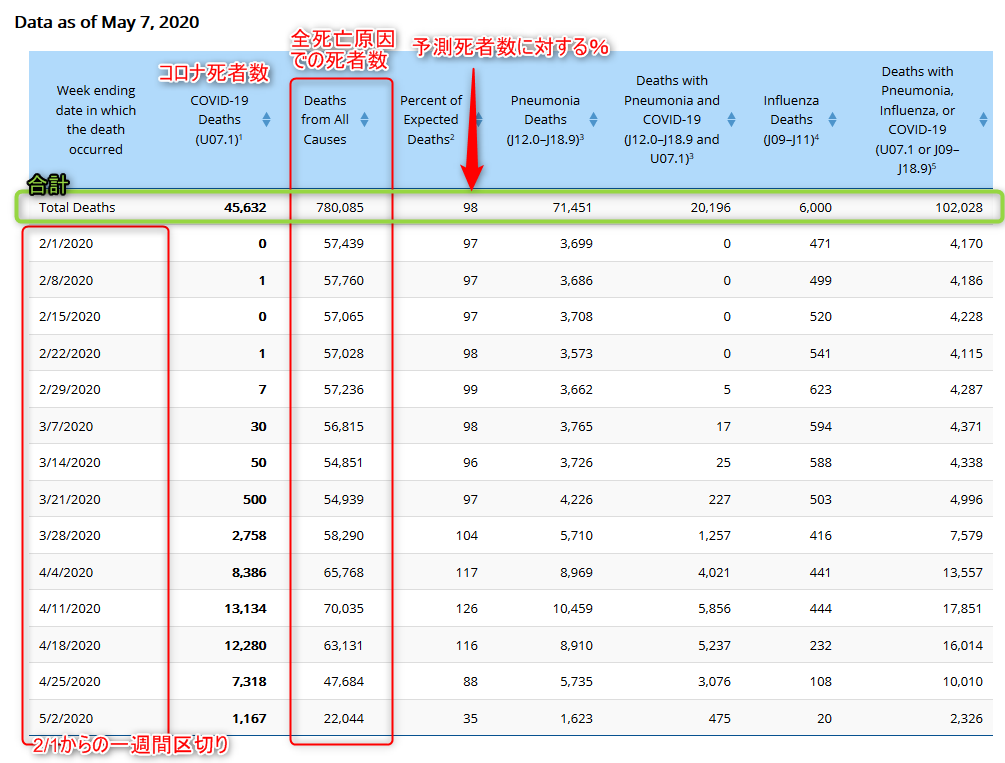1005x763 pixels.
Task: Click the 'Week ending date' column header text
Action: click(96, 120)
